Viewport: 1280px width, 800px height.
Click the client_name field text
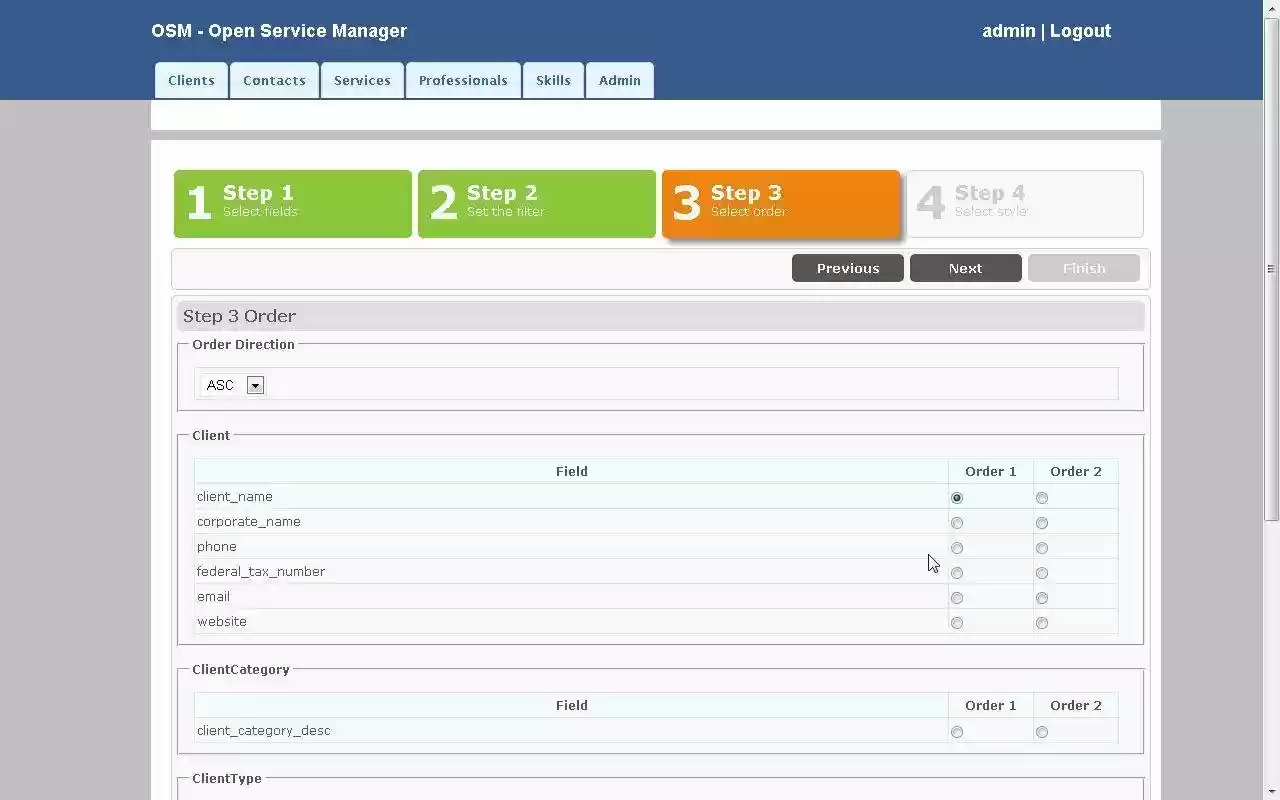point(234,496)
